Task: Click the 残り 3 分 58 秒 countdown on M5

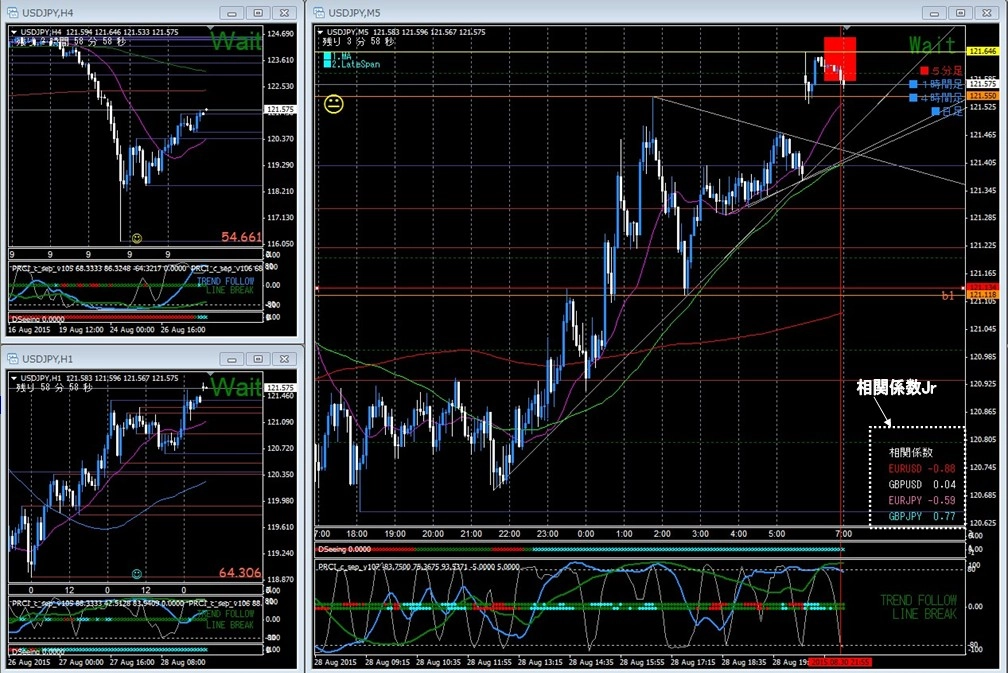Action: 359,41
